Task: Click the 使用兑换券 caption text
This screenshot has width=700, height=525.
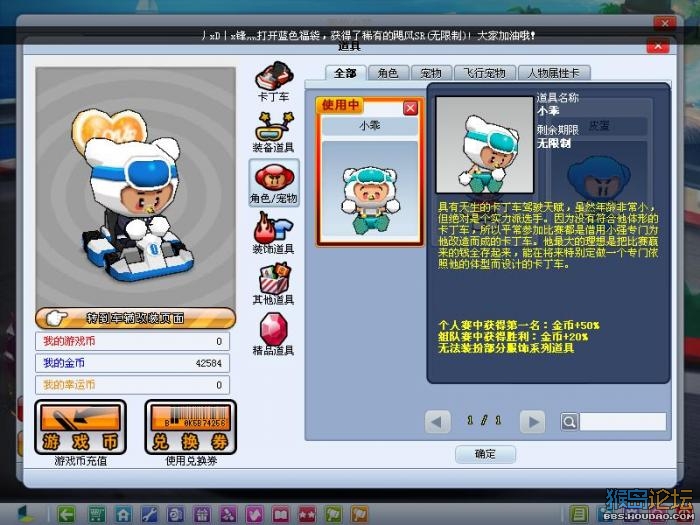Action: pos(191,461)
